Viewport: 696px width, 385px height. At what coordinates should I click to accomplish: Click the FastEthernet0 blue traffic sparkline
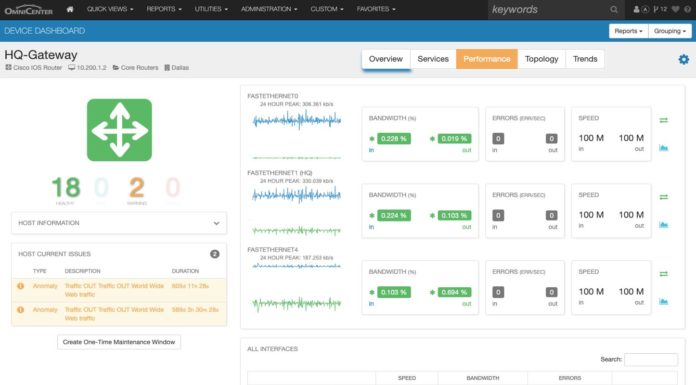(297, 120)
